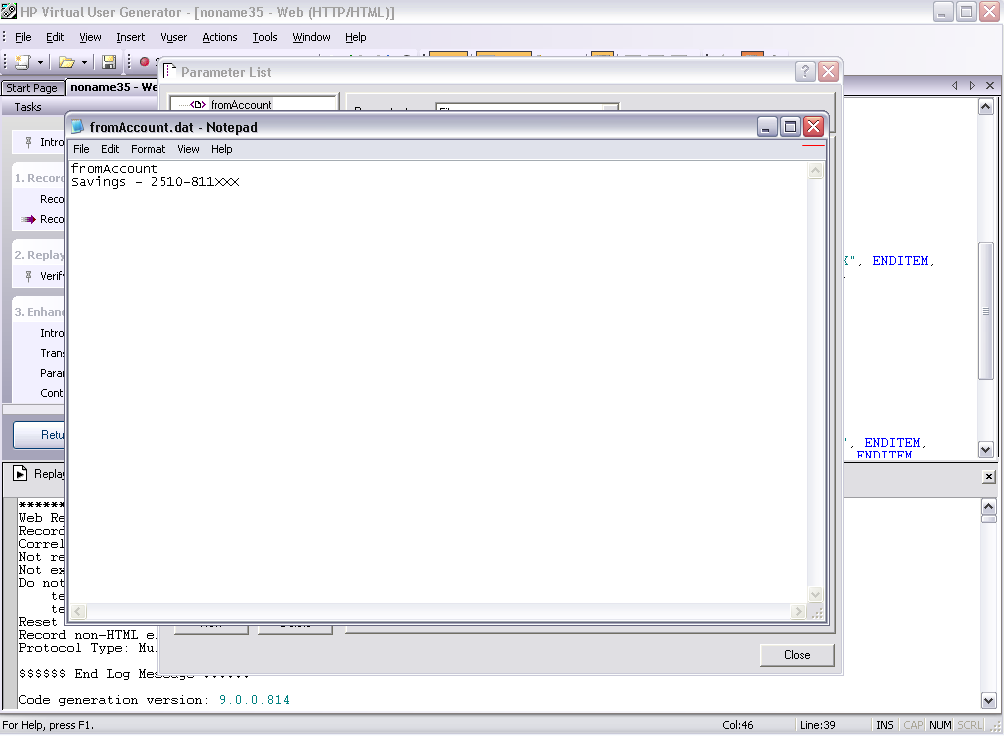Maximize the fromAccount.dat Notepad window
1004x736 pixels.
[x=790, y=127]
